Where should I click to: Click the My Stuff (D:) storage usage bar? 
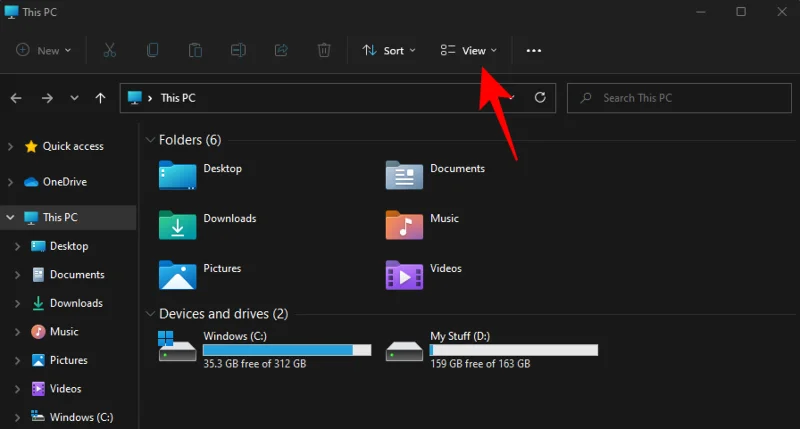pos(514,350)
